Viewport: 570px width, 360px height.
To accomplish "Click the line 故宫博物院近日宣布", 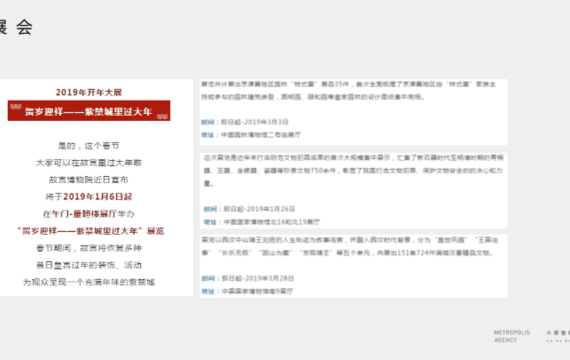I will click(89, 180).
